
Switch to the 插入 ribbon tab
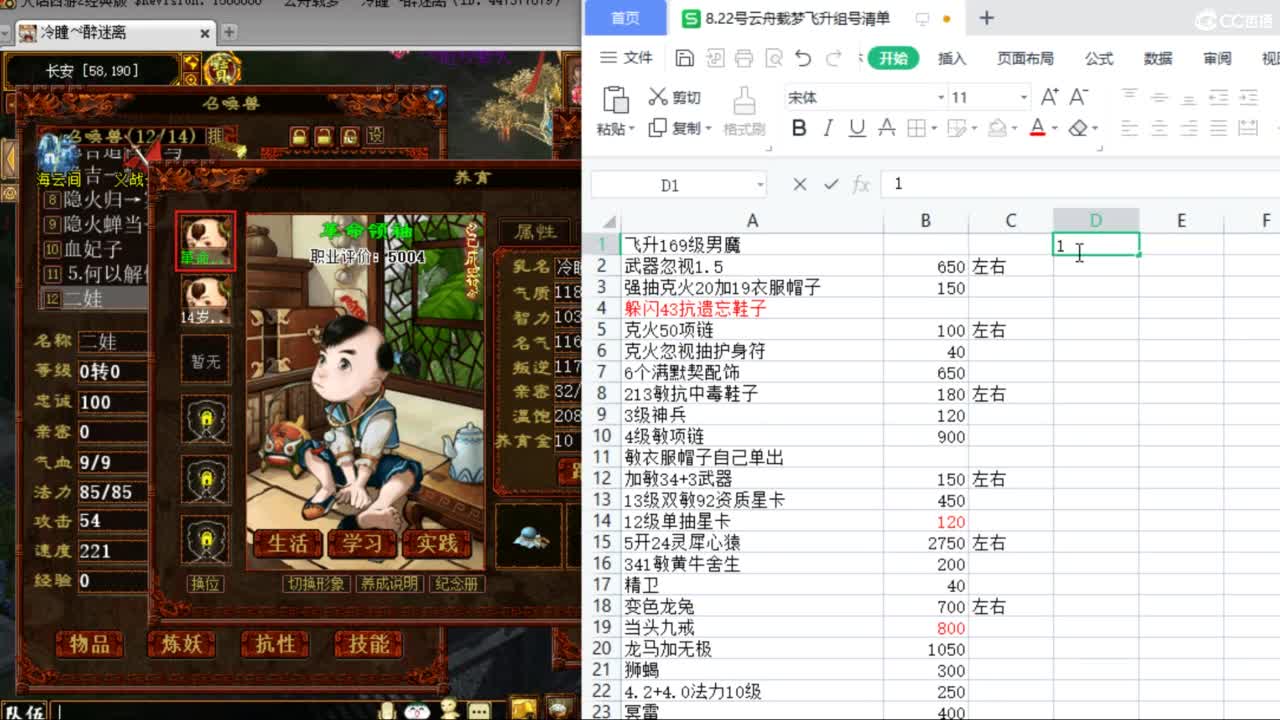click(952, 58)
